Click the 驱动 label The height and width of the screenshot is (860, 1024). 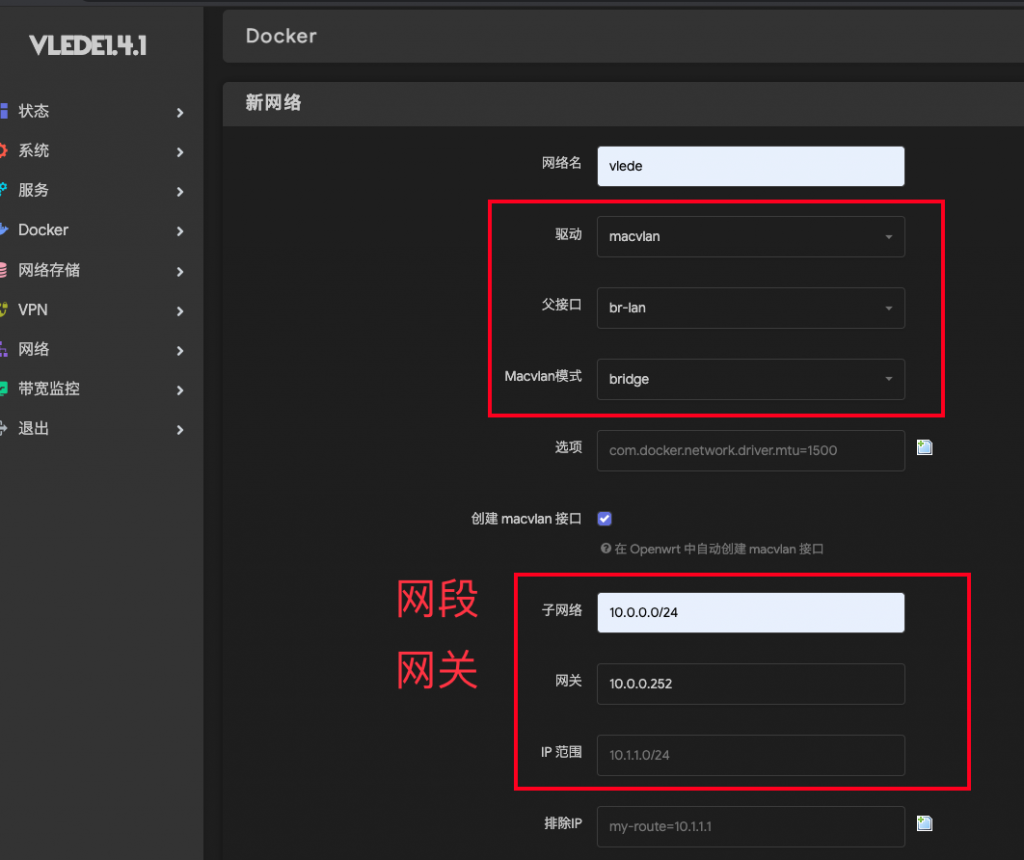(568, 234)
